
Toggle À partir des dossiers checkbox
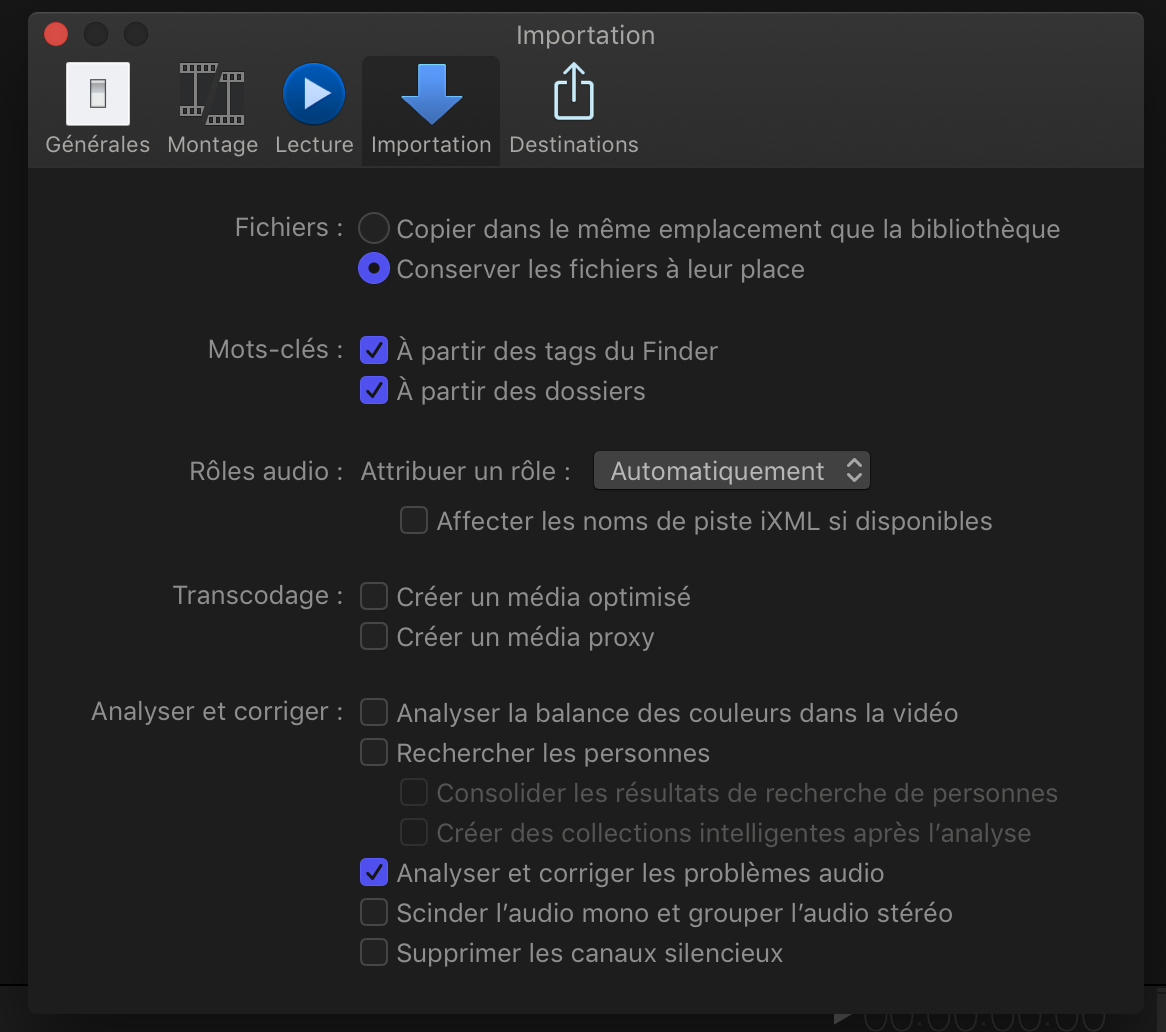pyautogui.click(x=374, y=390)
